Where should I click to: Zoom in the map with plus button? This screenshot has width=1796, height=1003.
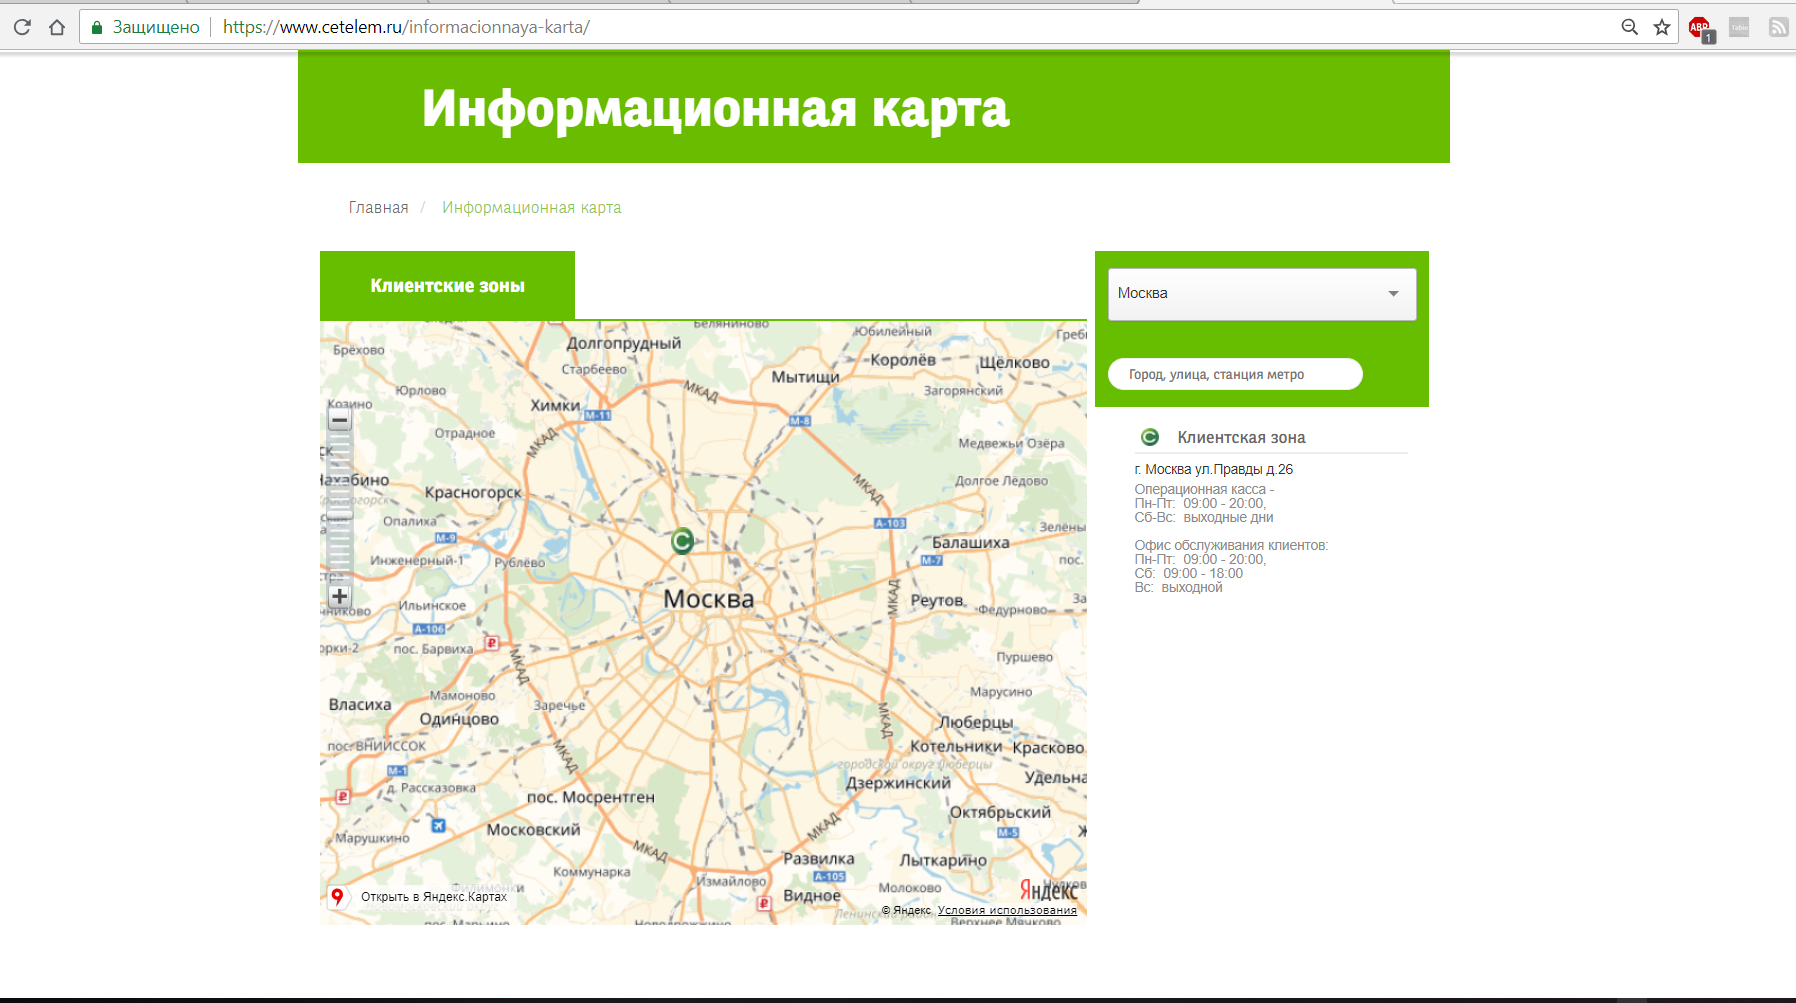pos(340,596)
